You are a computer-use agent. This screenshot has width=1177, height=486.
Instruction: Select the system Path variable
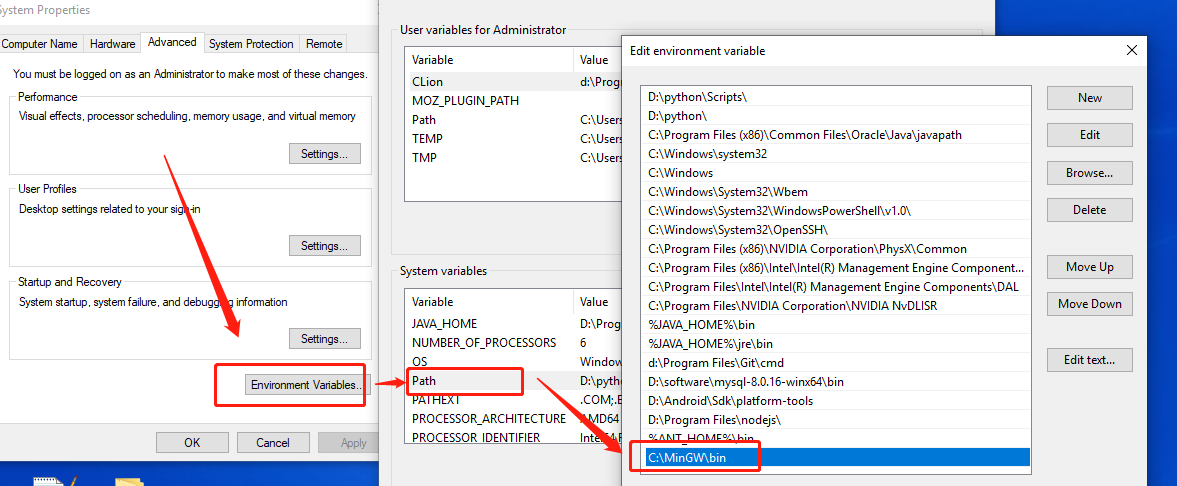coord(513,381)
